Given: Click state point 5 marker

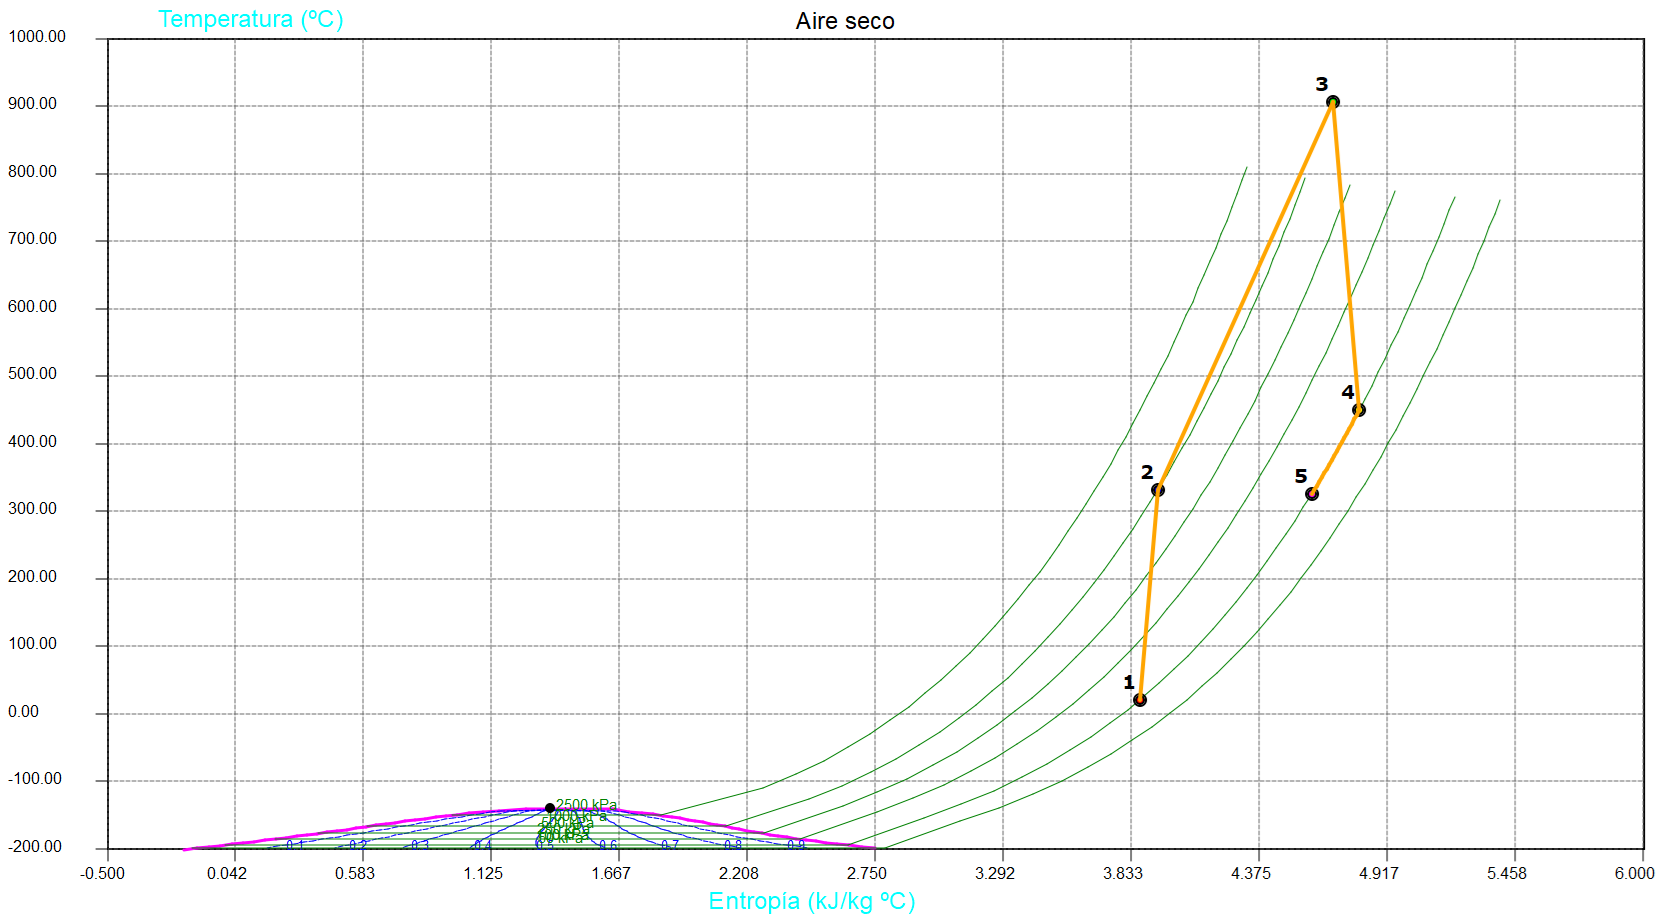Looking at the screenshot, I should tap(1311, 494).
